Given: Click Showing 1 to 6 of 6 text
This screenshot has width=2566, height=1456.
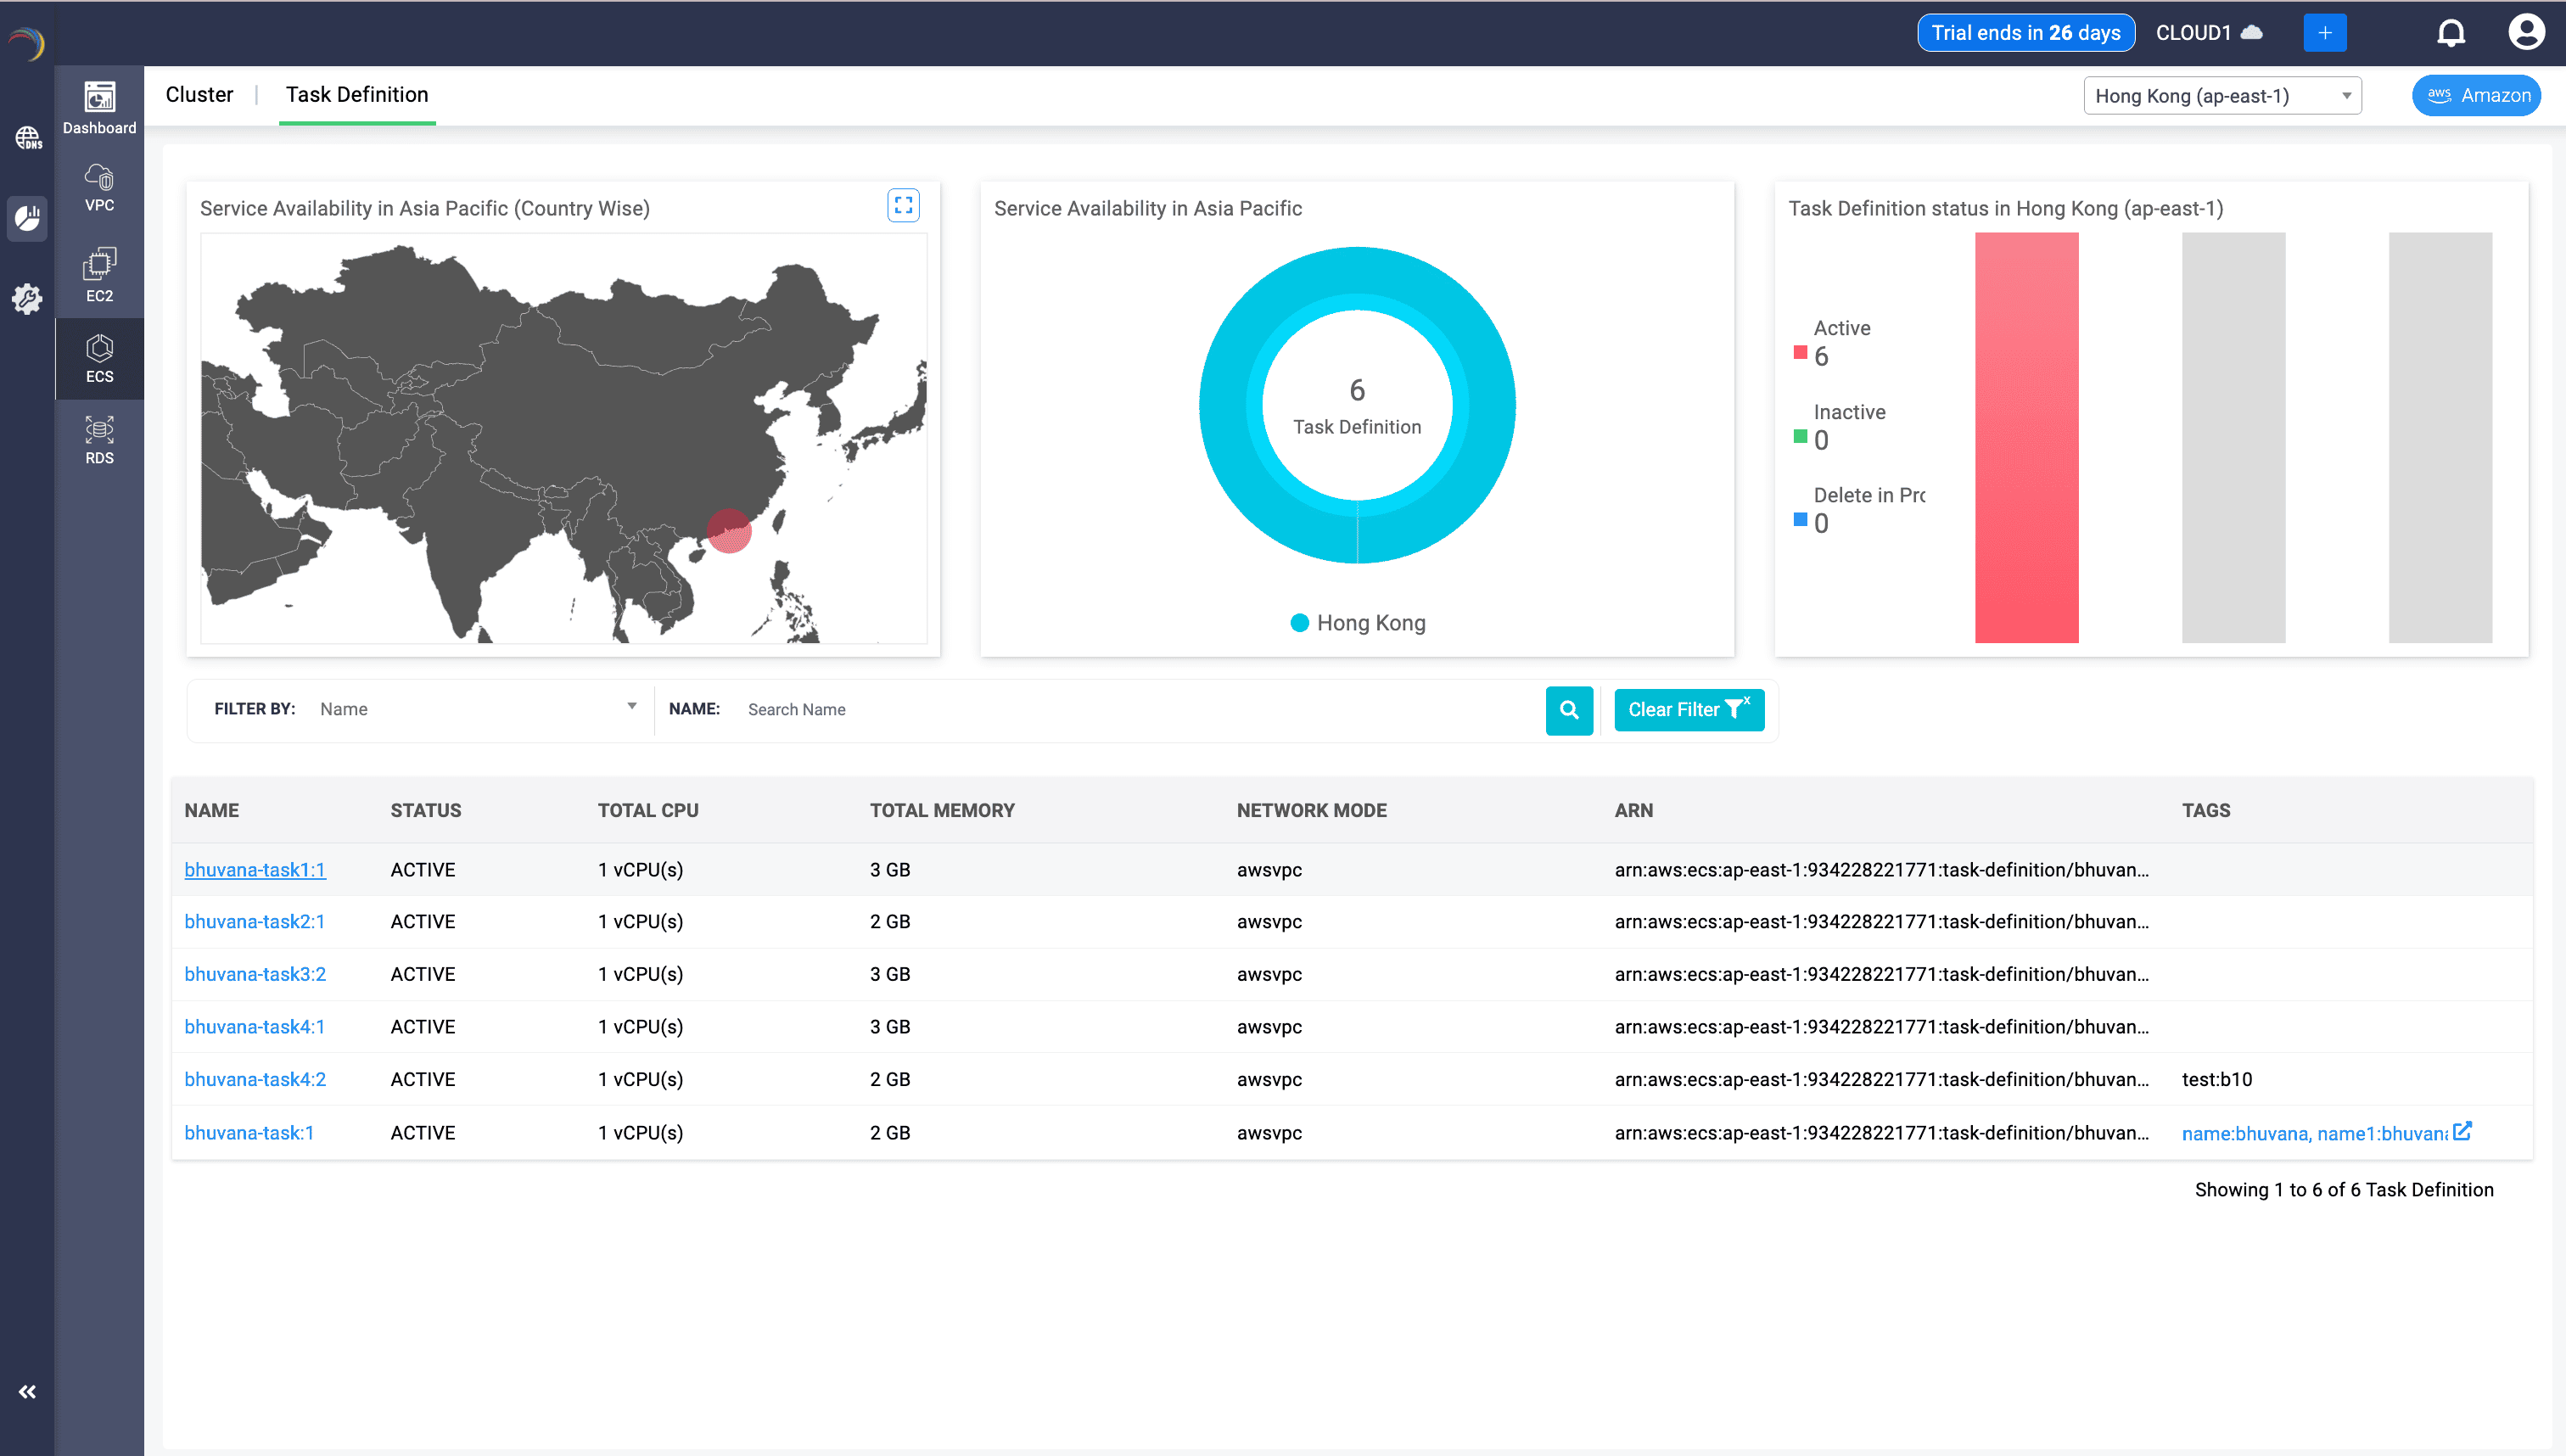Looking at the screenshot, I should (2344, 1189).
